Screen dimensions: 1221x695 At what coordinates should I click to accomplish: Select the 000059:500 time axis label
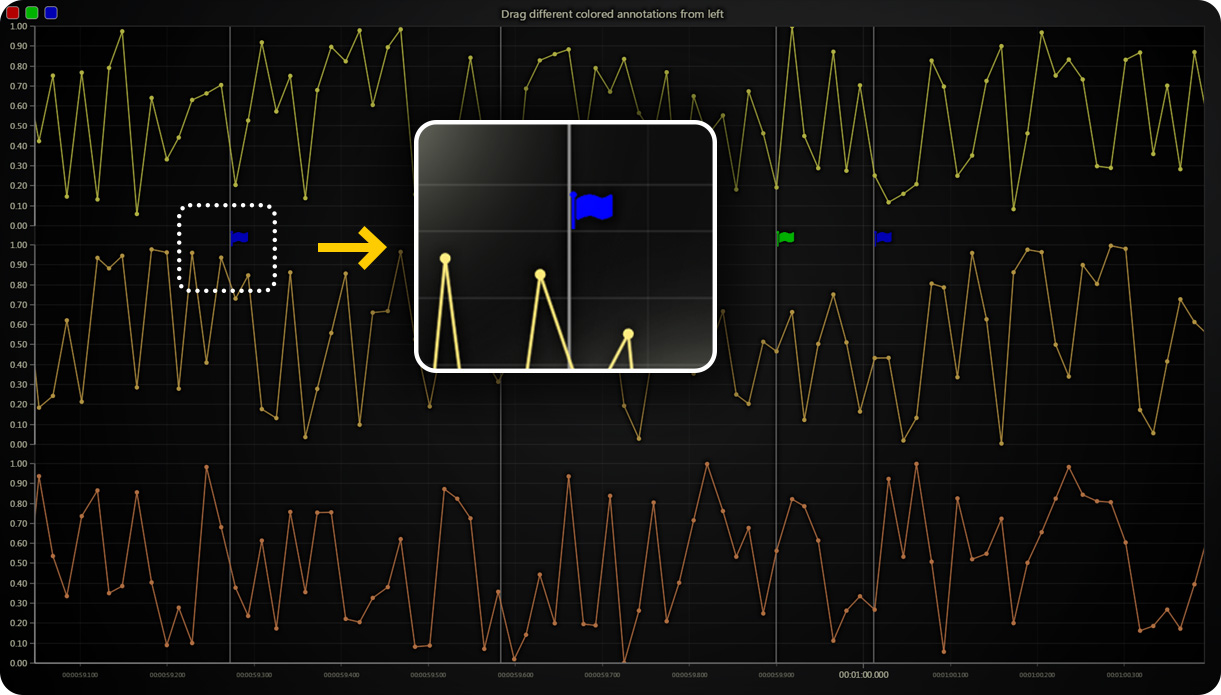tap(428, 675)
